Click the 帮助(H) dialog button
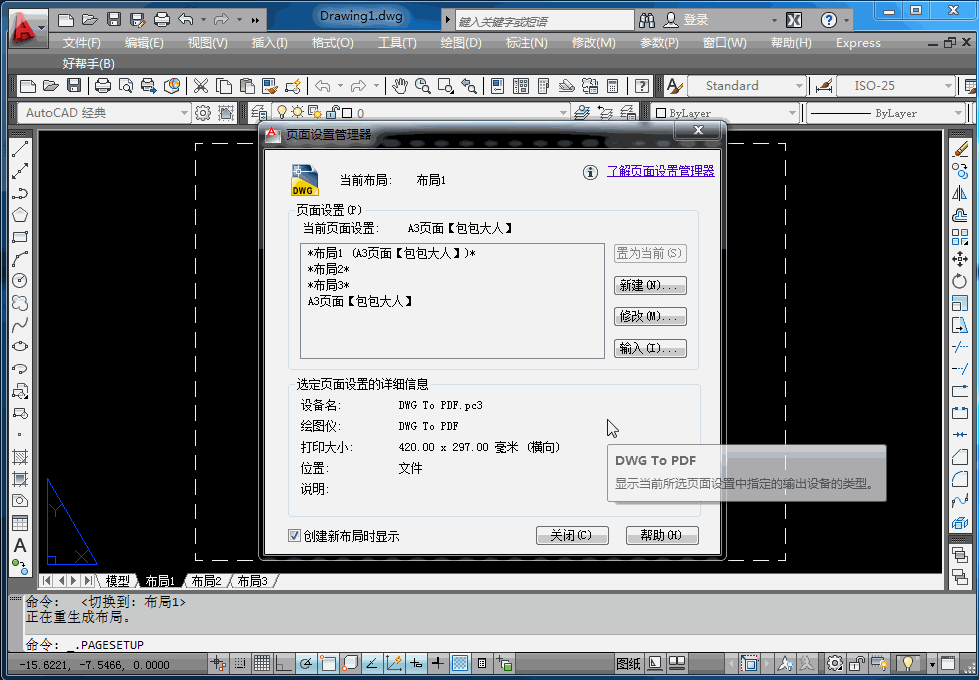The height and width of the screenshot is (680, 979). (x=662, y=535)
